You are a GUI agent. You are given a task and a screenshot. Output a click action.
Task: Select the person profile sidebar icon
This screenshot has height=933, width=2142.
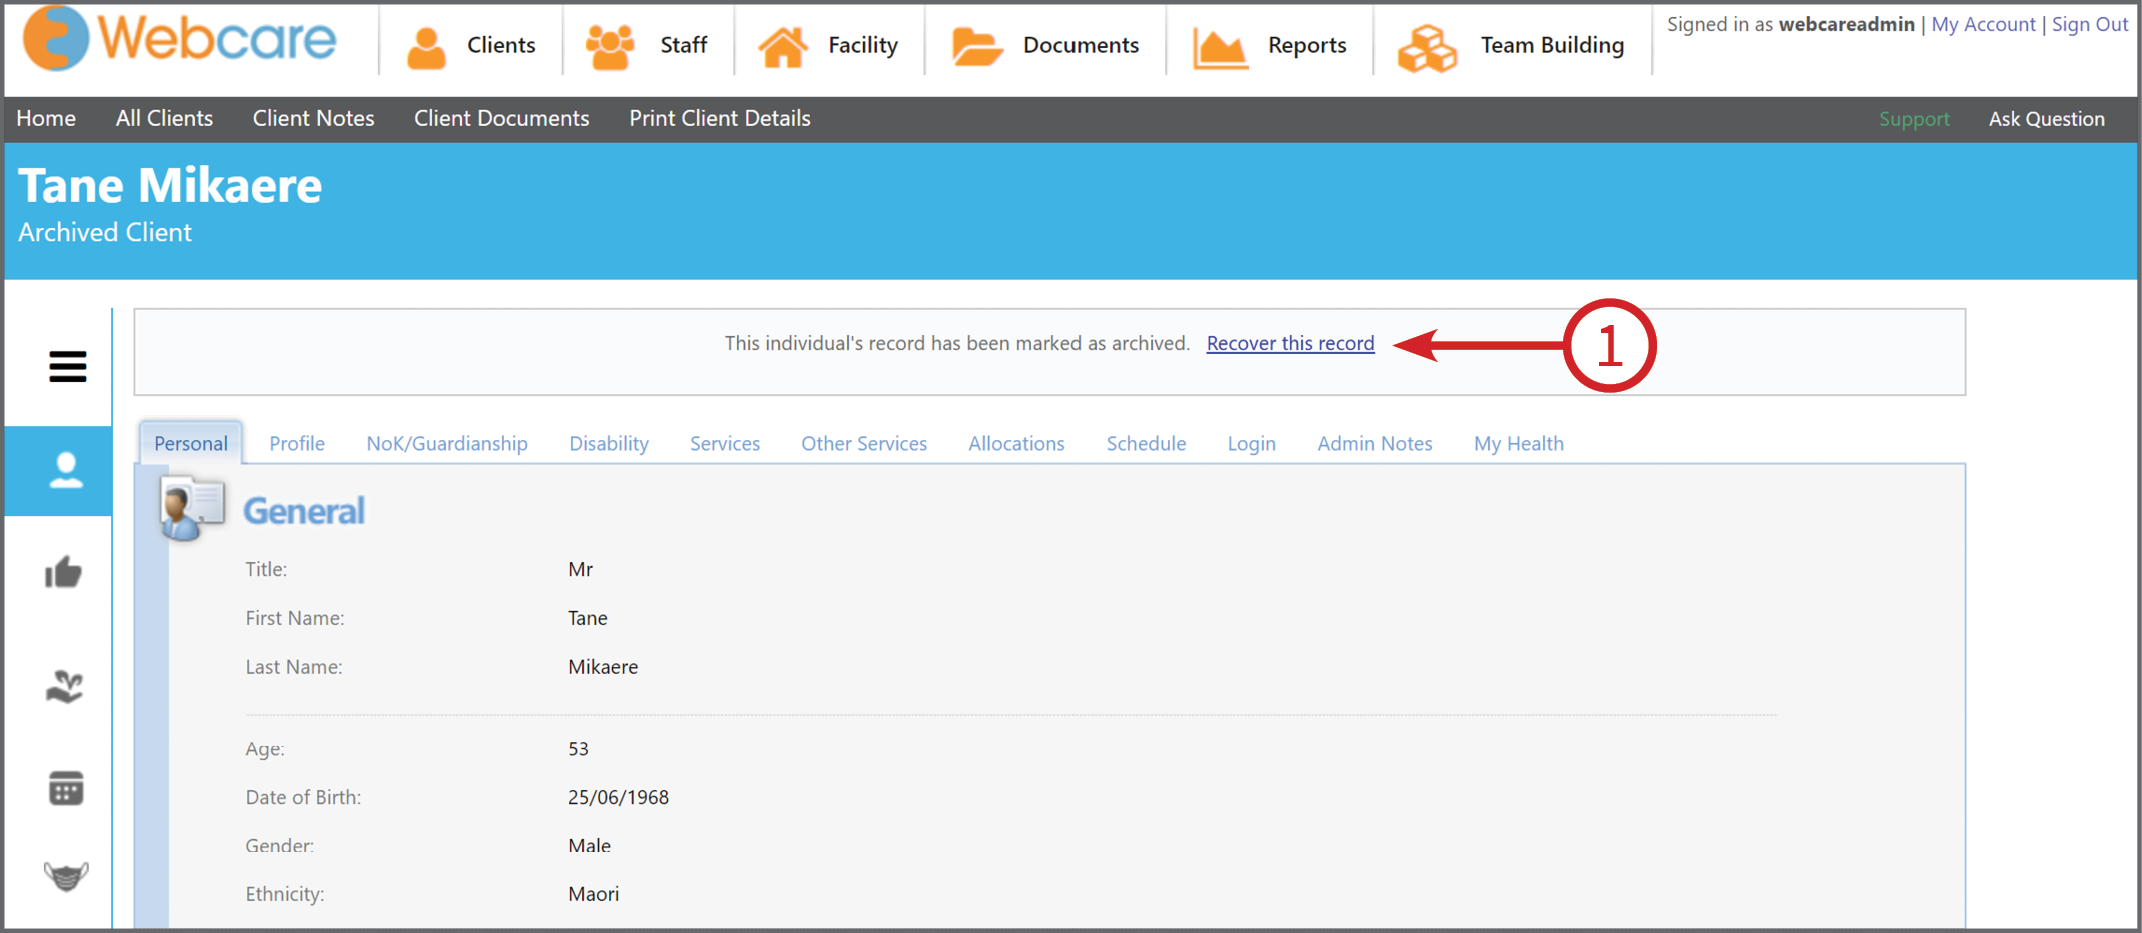click(x=66, y=470)
